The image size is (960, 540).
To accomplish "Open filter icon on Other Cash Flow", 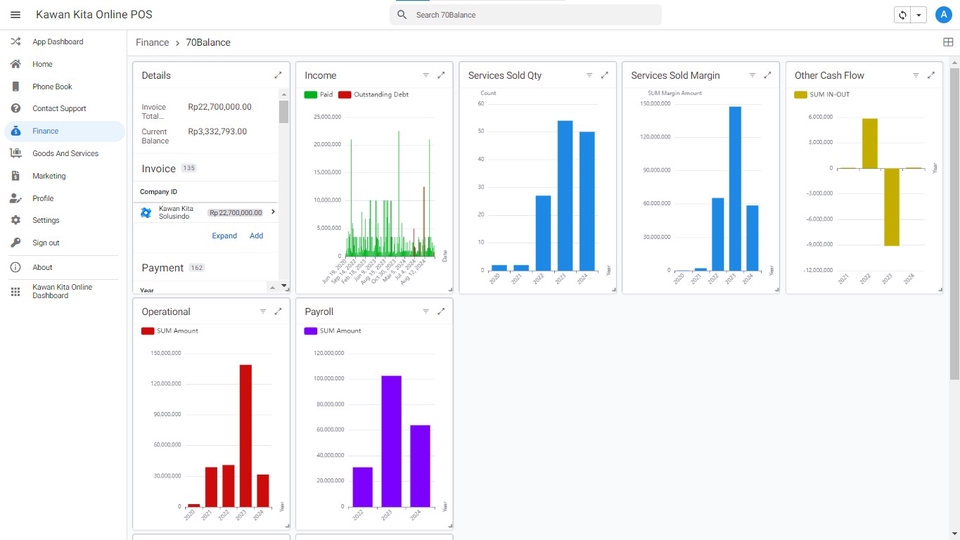I will tap(916, 75).
